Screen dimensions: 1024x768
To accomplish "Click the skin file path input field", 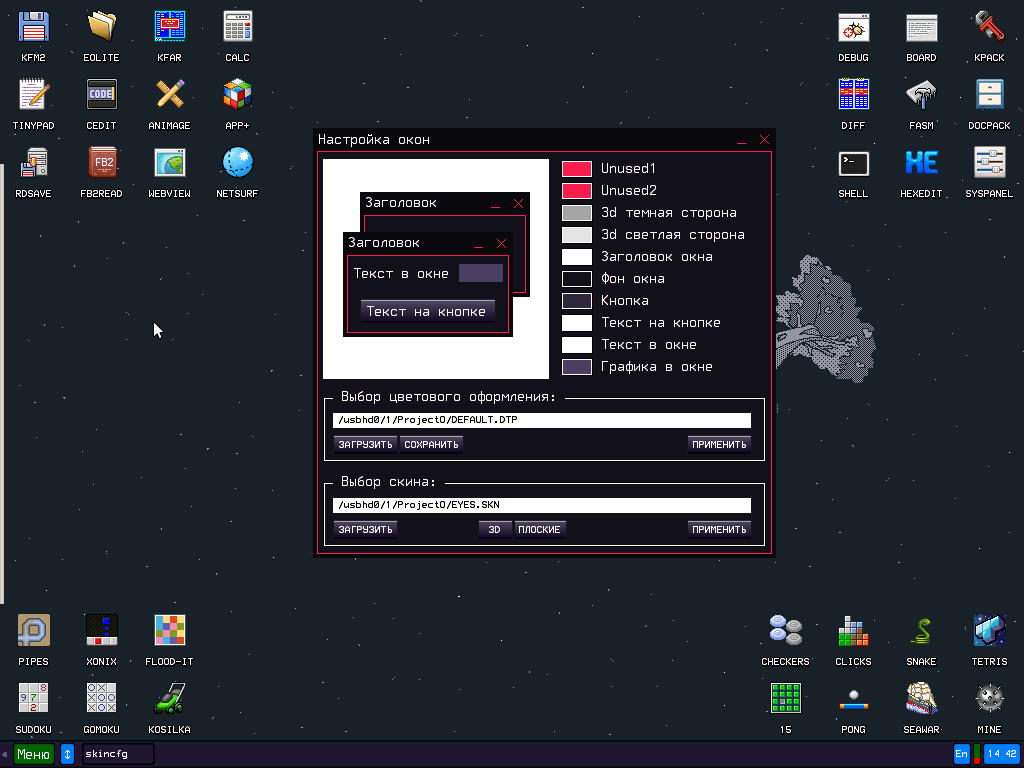I will click(x=540, y=504).
